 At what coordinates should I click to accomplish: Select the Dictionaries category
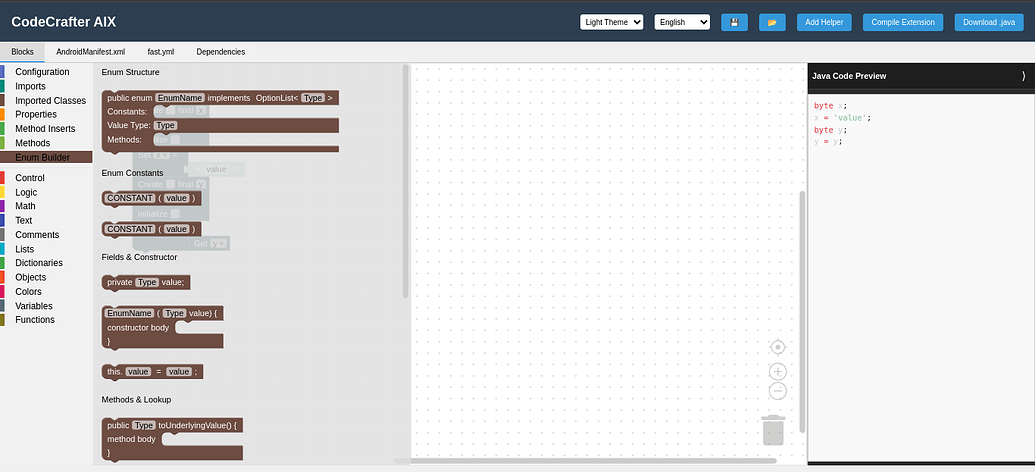(46, 263)
